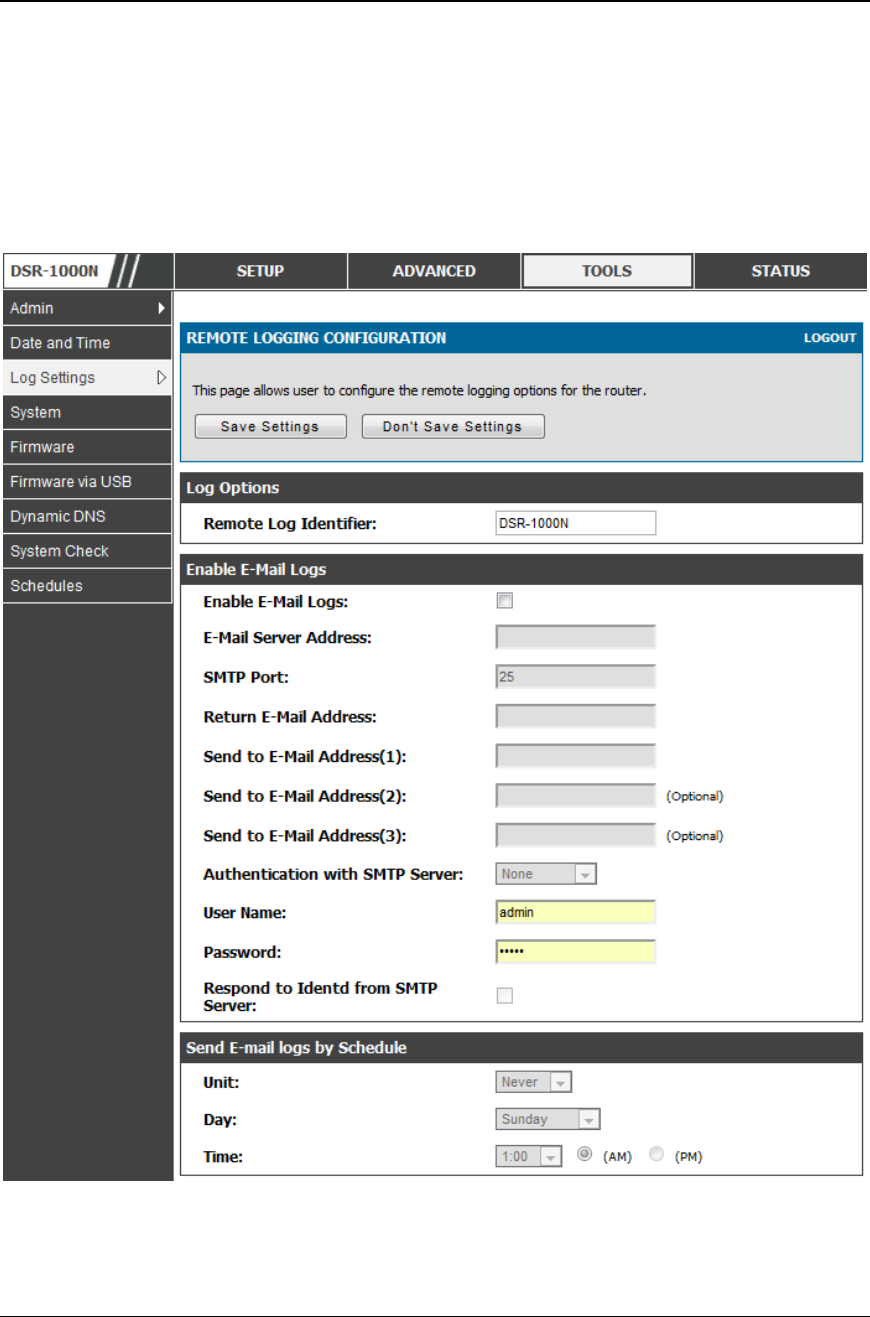Open System Check page
870x1317 pixels.
(x=87, y=551)
